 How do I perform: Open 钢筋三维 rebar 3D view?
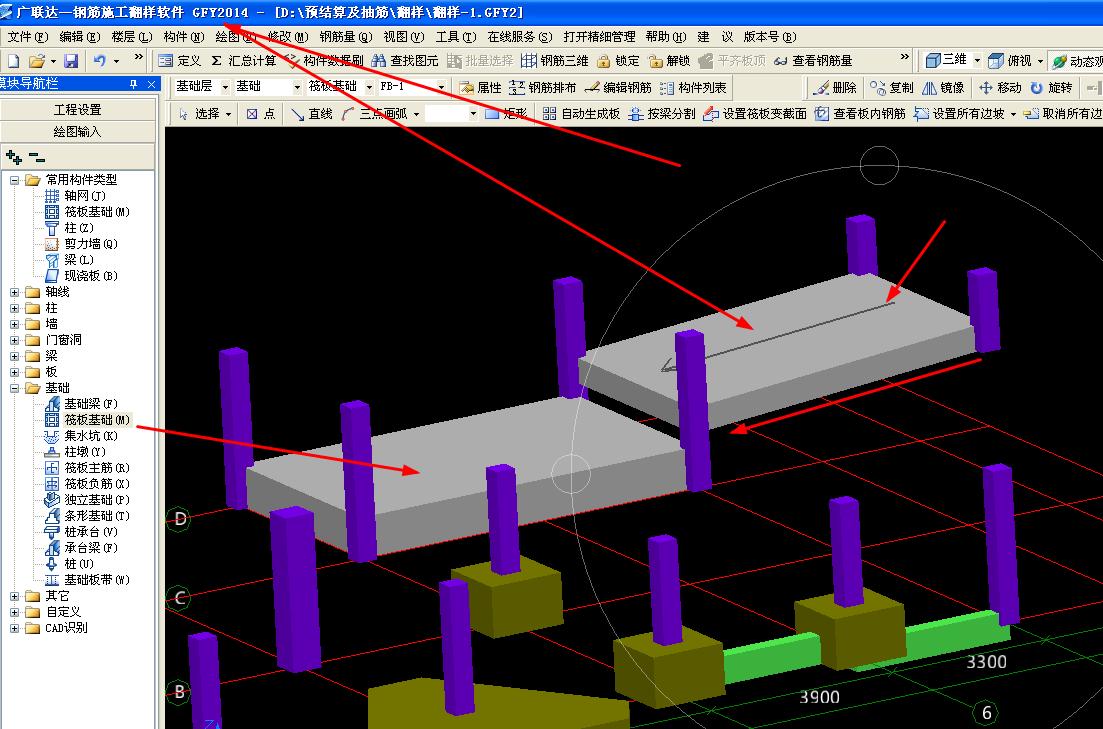(555, 61)
